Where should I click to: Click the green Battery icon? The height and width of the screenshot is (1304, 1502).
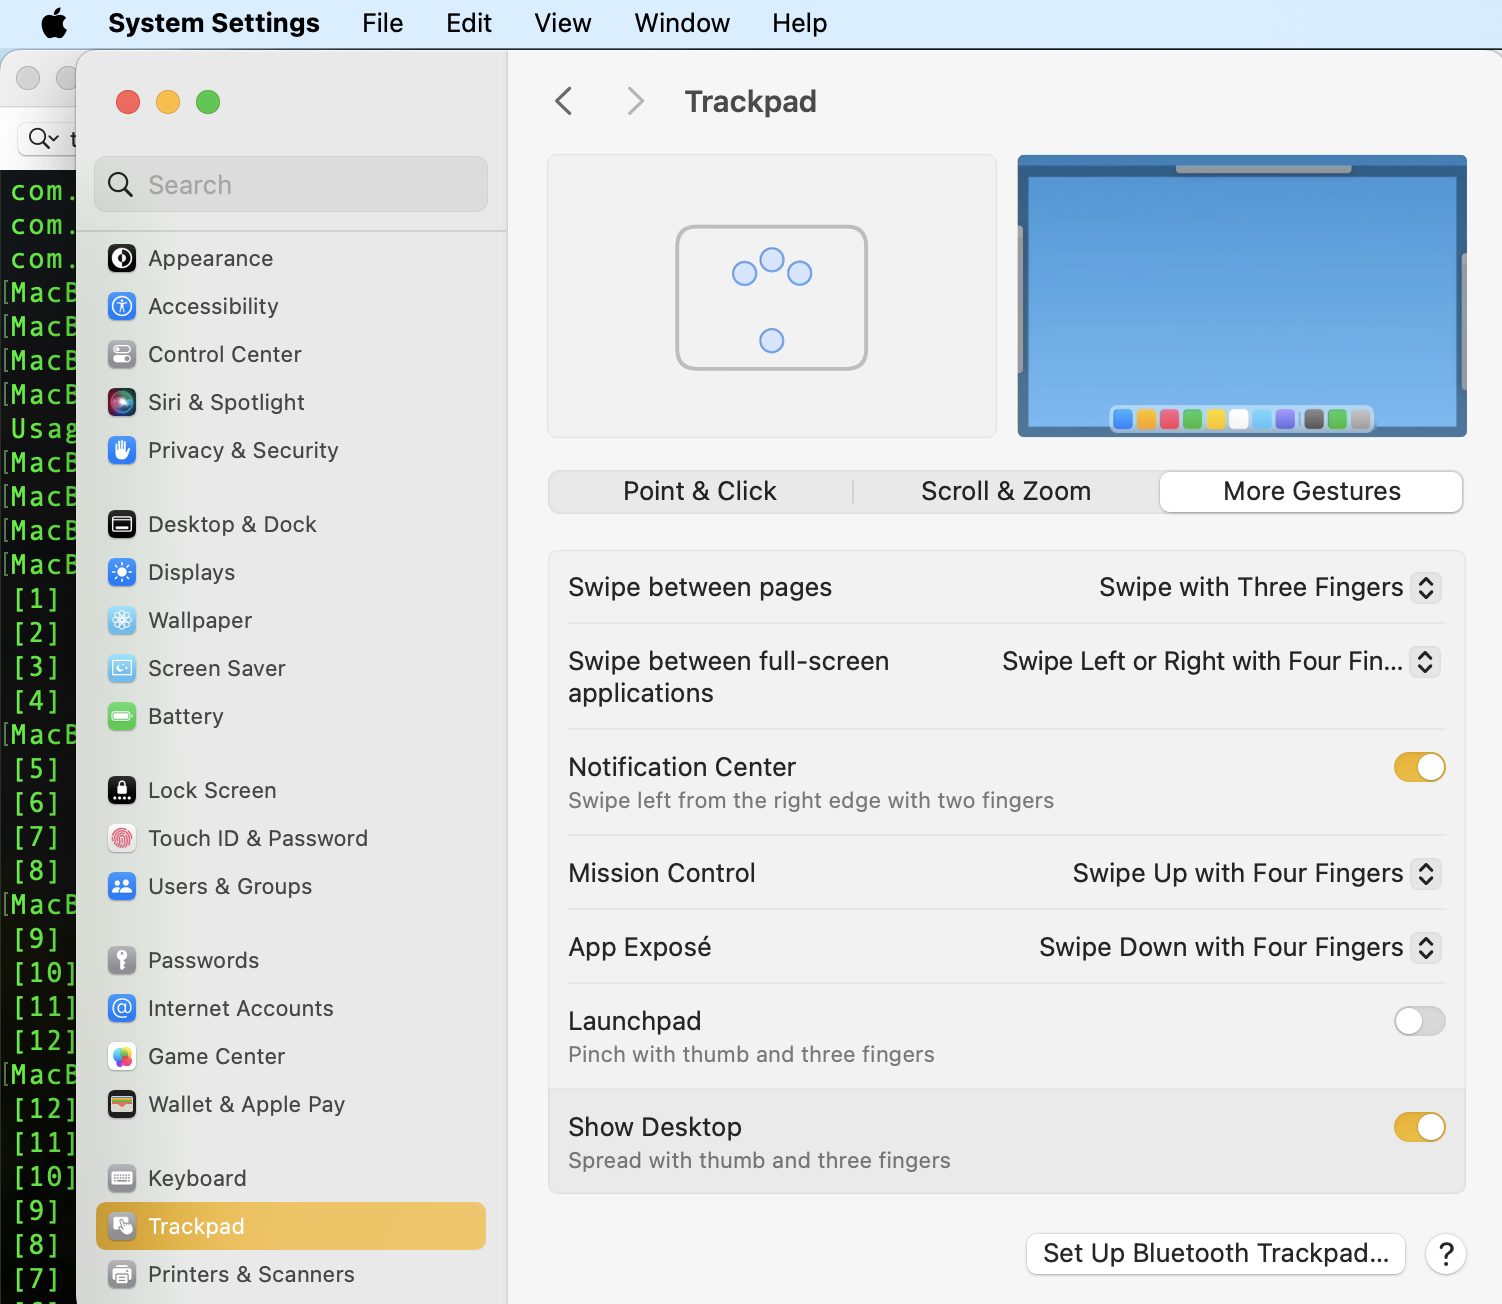(122, 716)
